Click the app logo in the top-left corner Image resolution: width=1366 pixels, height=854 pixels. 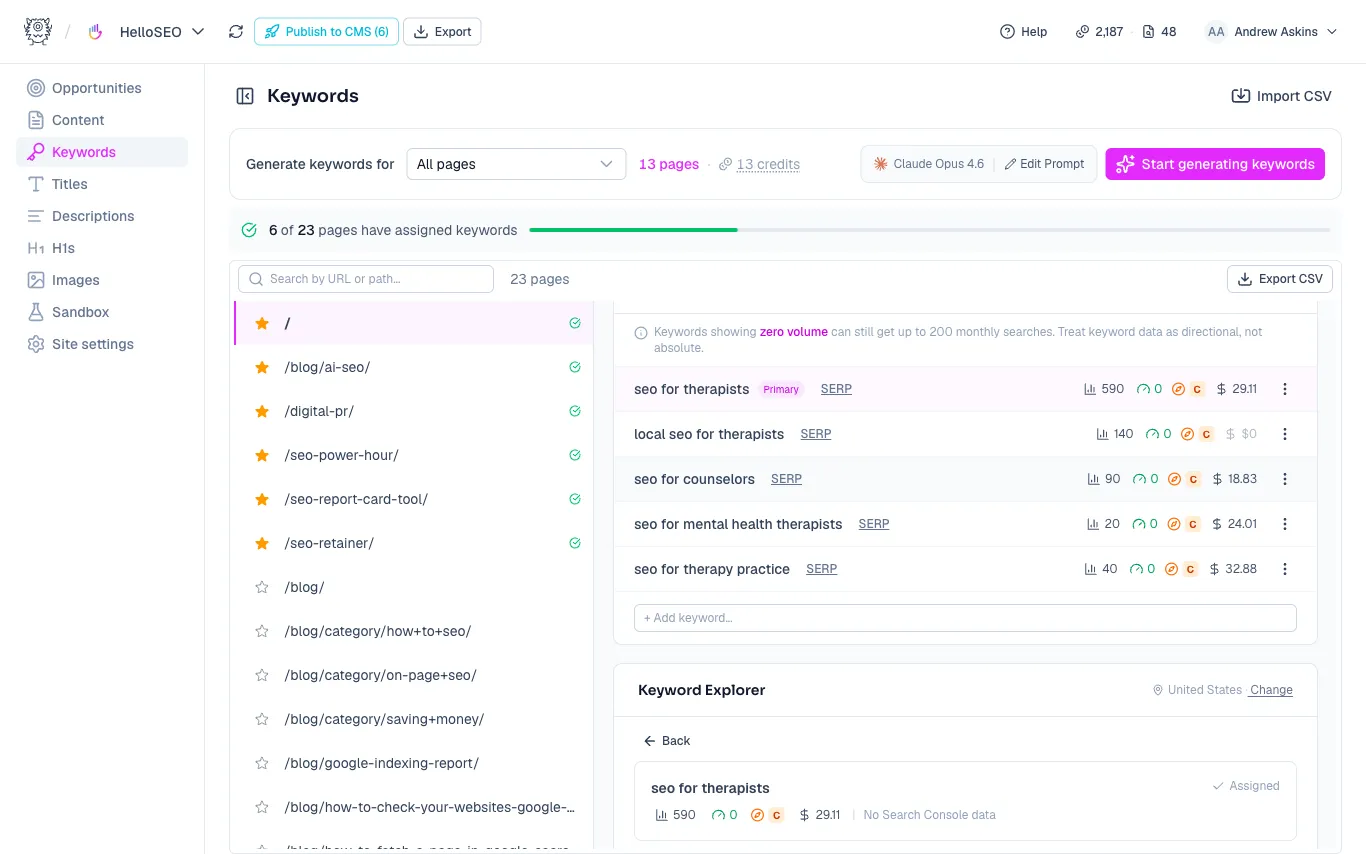point(38,31)
